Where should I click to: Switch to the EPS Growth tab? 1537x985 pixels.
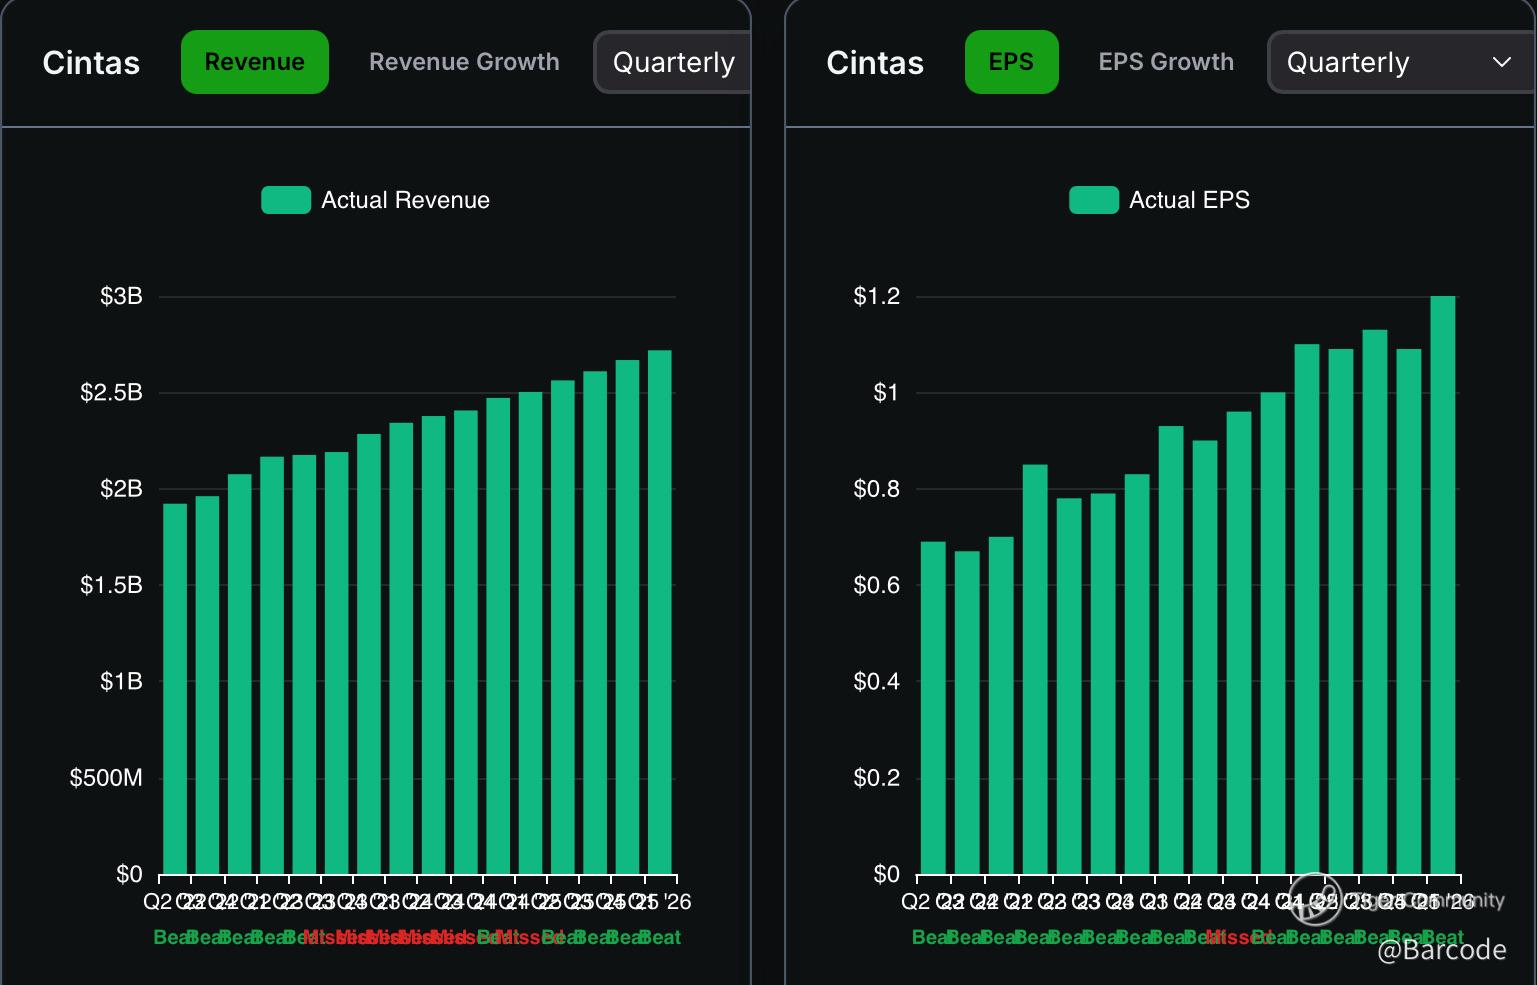[x=1166, y=62]
